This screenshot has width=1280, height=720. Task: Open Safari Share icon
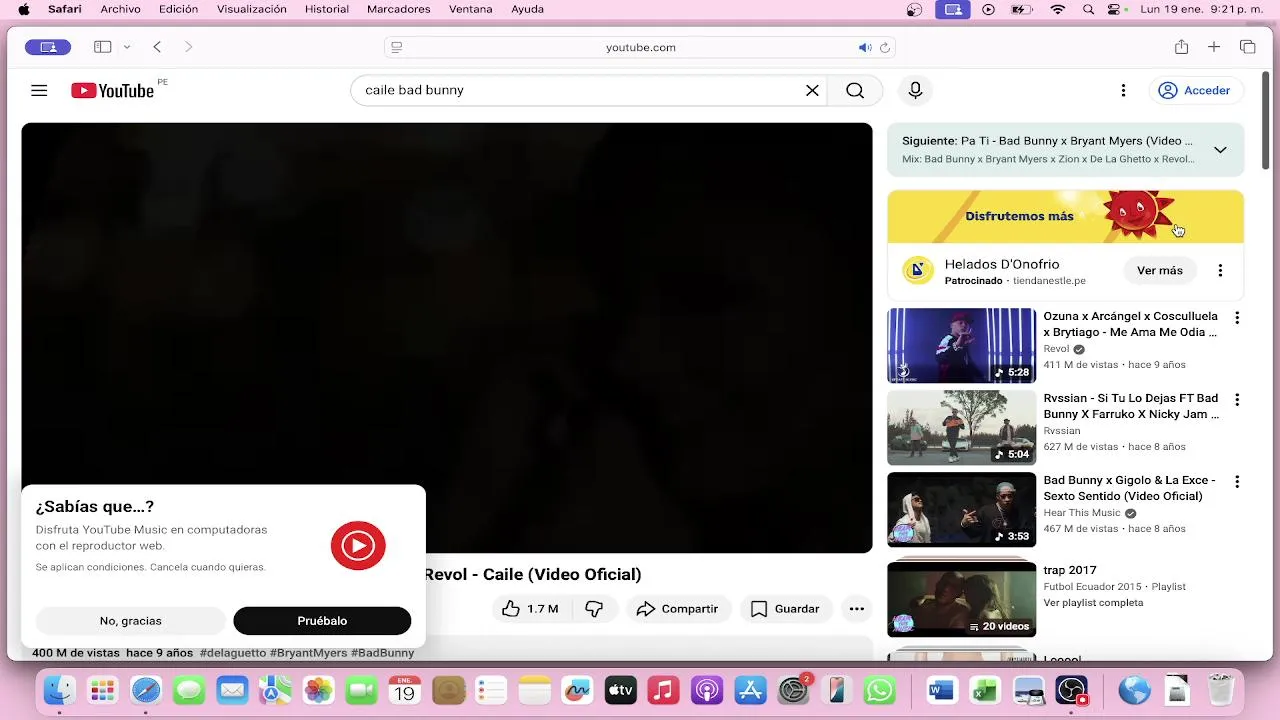tap(1181, 47)
